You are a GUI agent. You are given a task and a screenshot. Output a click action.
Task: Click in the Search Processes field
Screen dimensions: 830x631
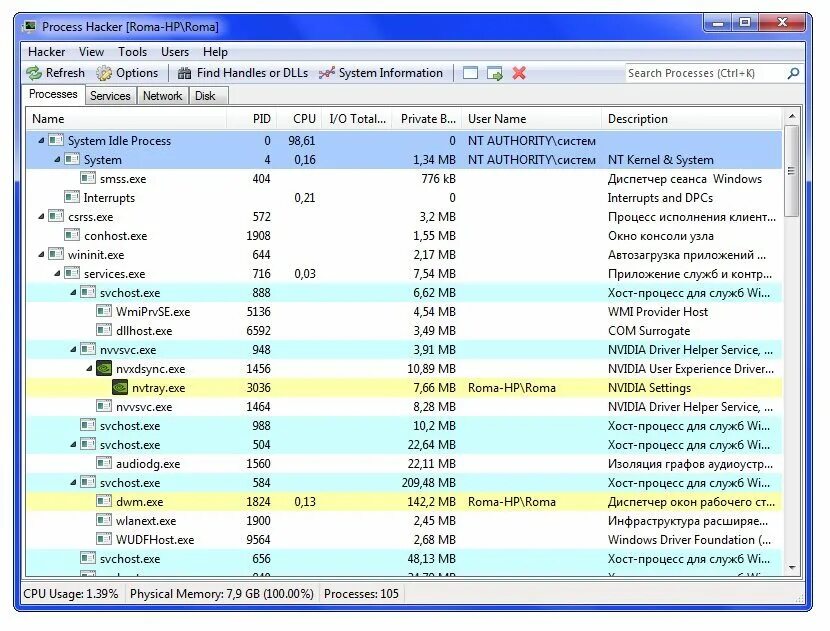coord(705,73)
